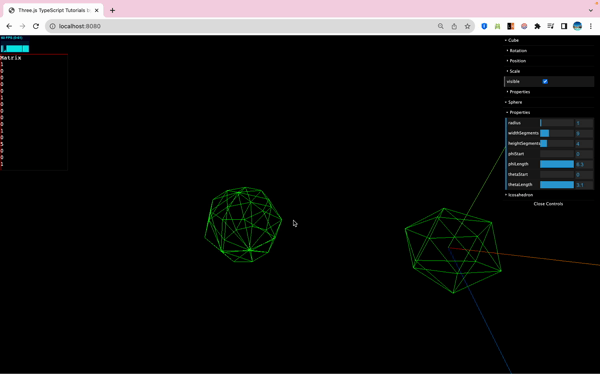Close the Three.js TypeScript Tutorials tab
This screenshot has height=374, width=600.
pos(96,10)
